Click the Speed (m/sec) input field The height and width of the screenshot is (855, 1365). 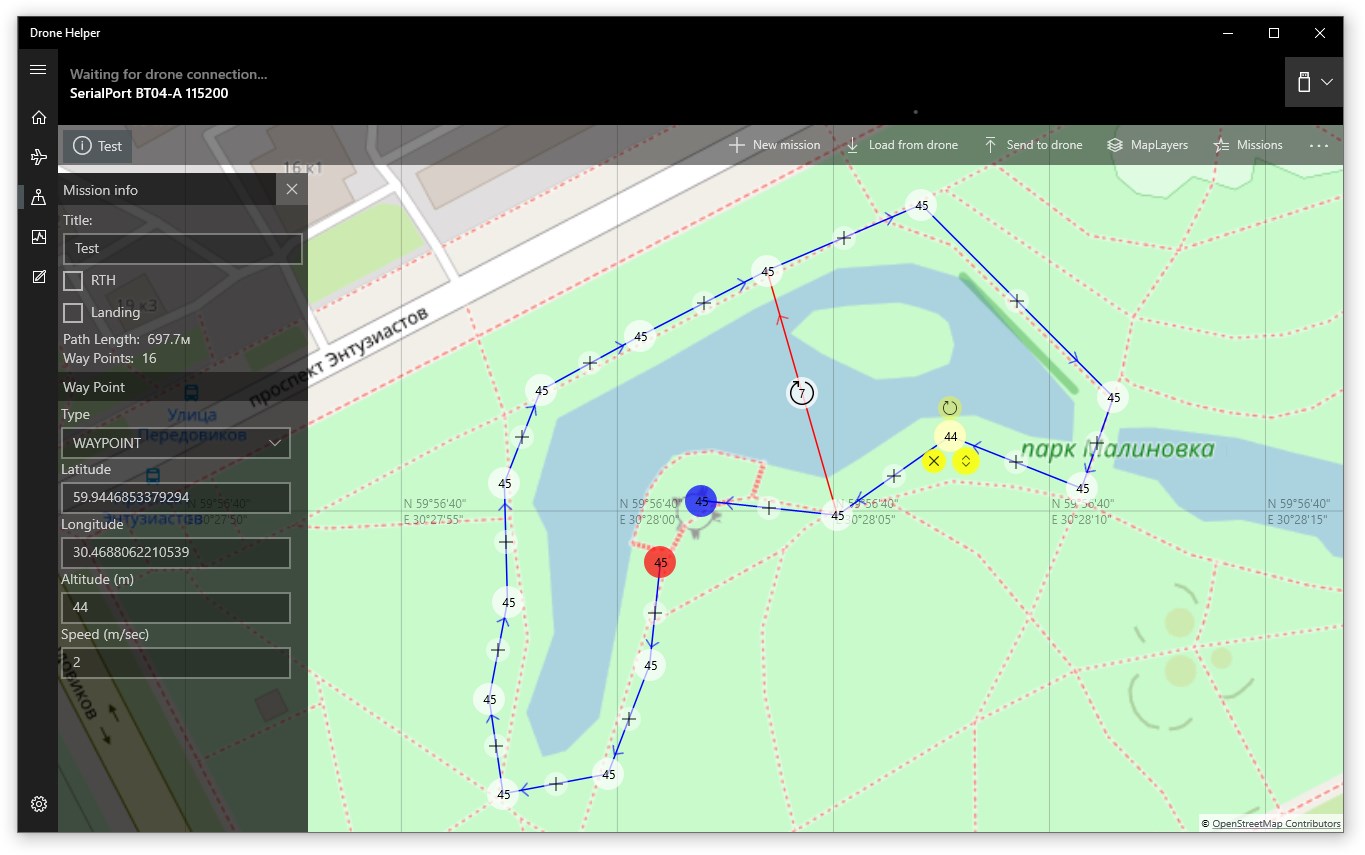176,662
